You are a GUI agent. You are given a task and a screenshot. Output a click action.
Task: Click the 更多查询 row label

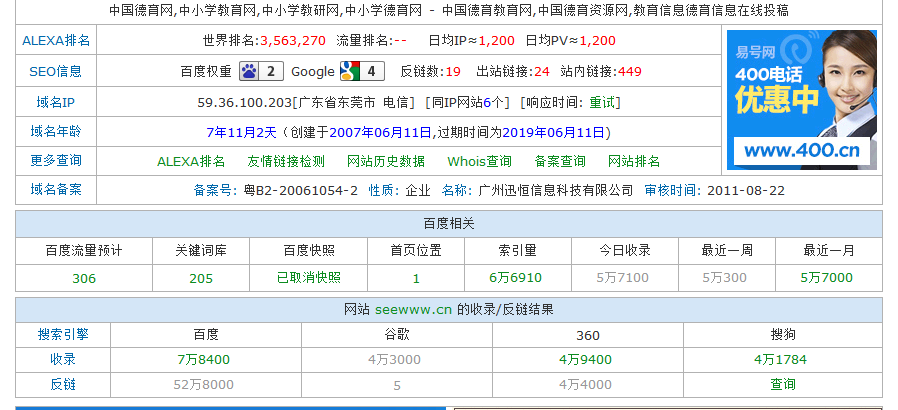tap(56, 160)
